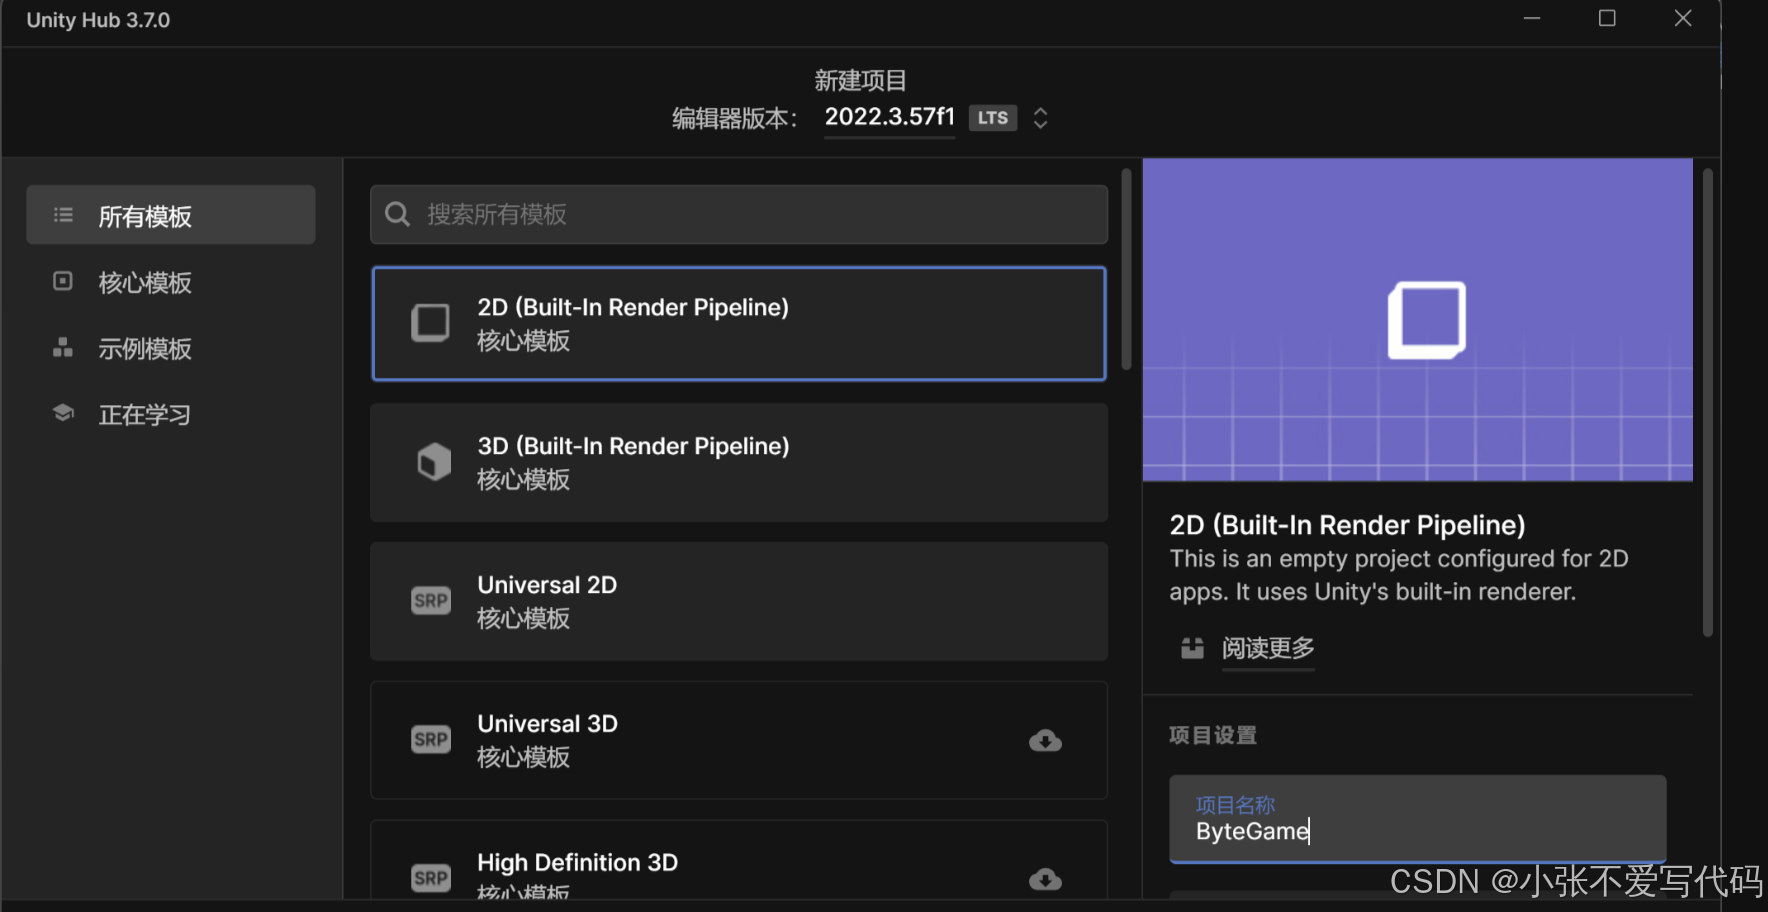Click the 2D template preview thumbnail

click(x=1418, y=319)
